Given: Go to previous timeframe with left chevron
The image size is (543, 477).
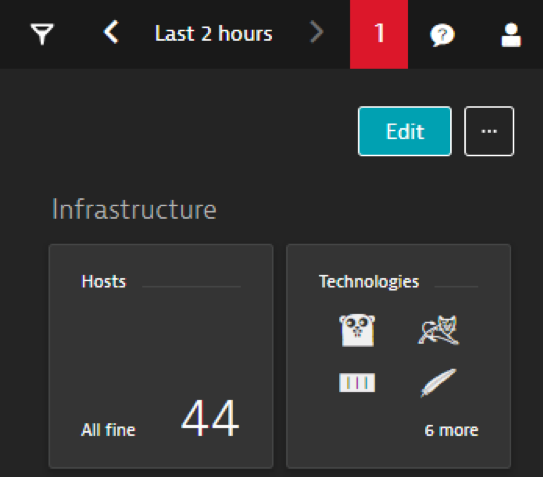Looking at the screenshot, I should (111, 32).
